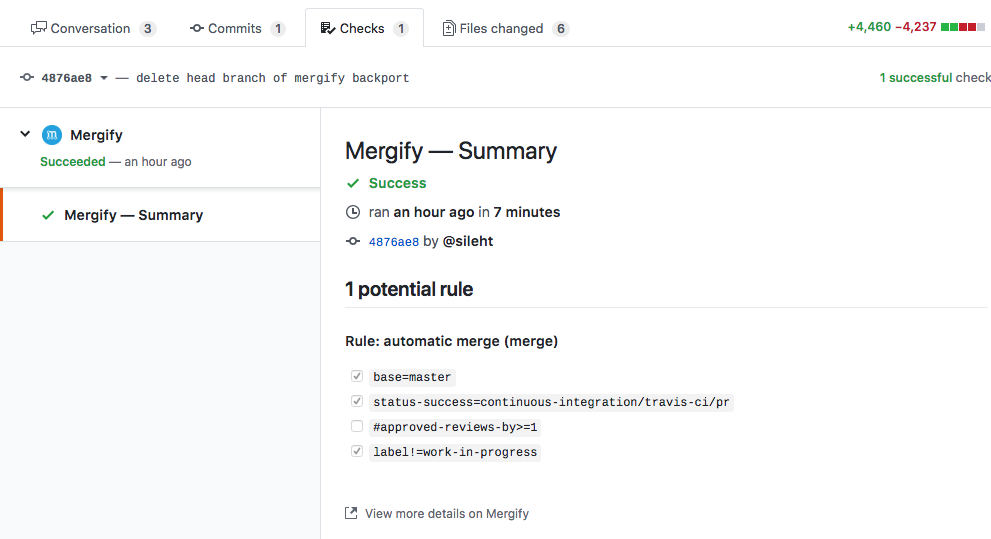Open the @sileht user profile link

pyautogui.click(x=468, y=241)
